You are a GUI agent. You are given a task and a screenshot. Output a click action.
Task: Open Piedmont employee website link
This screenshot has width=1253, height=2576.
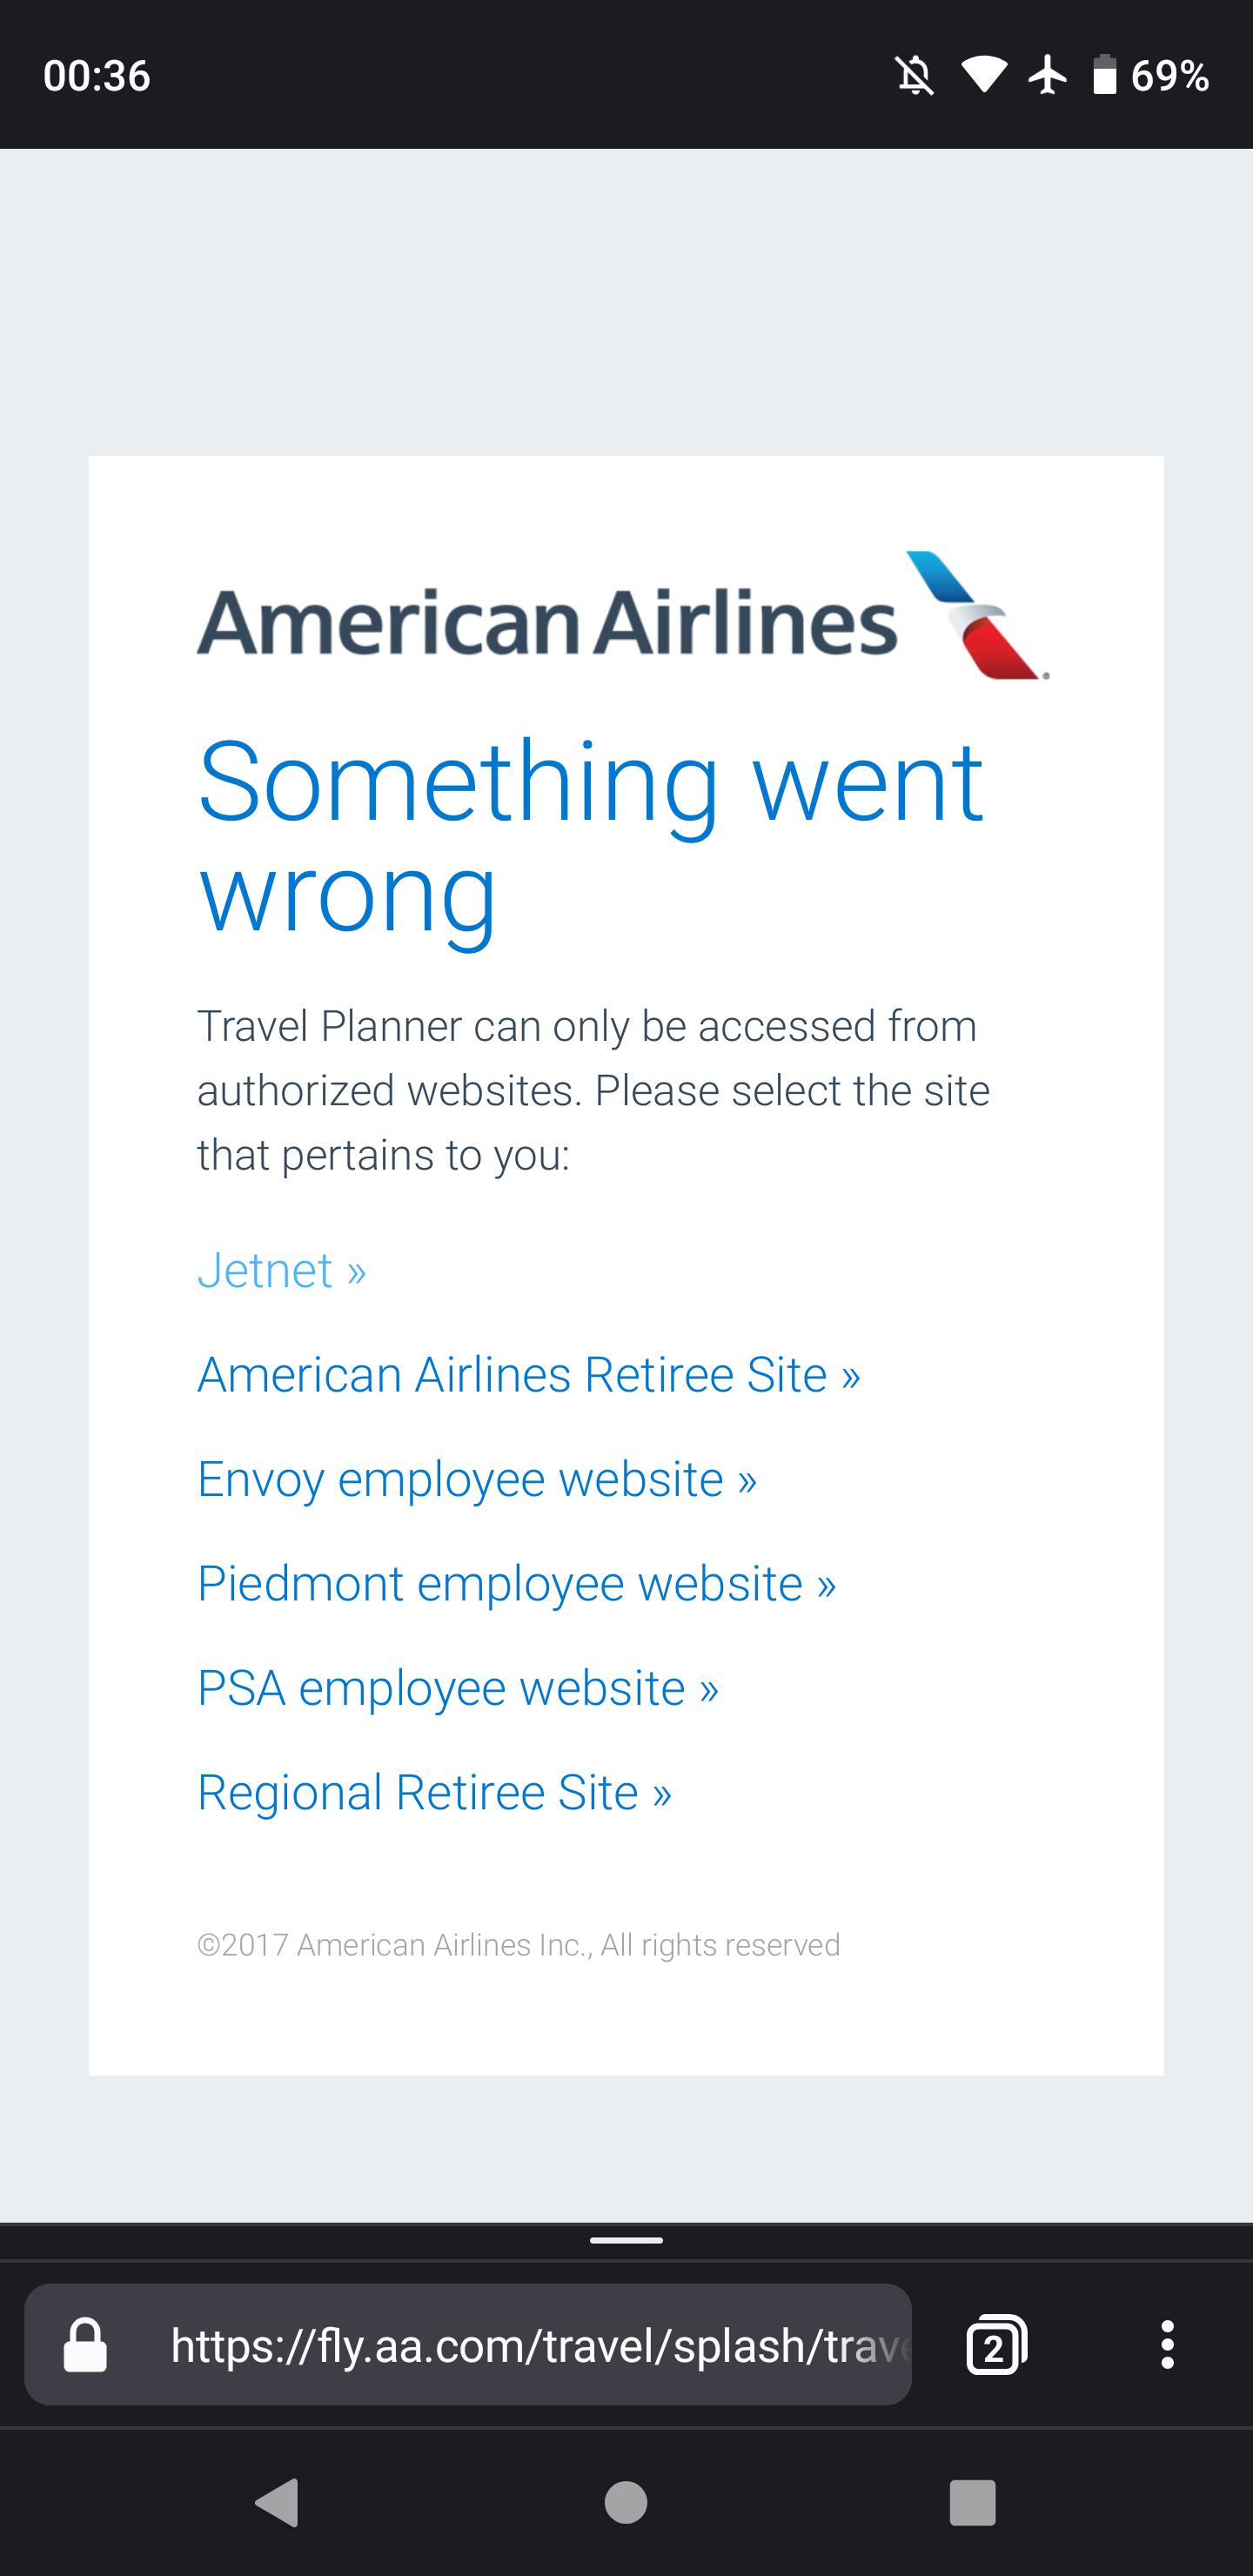pyautogui.click(x=517, y=1584)
